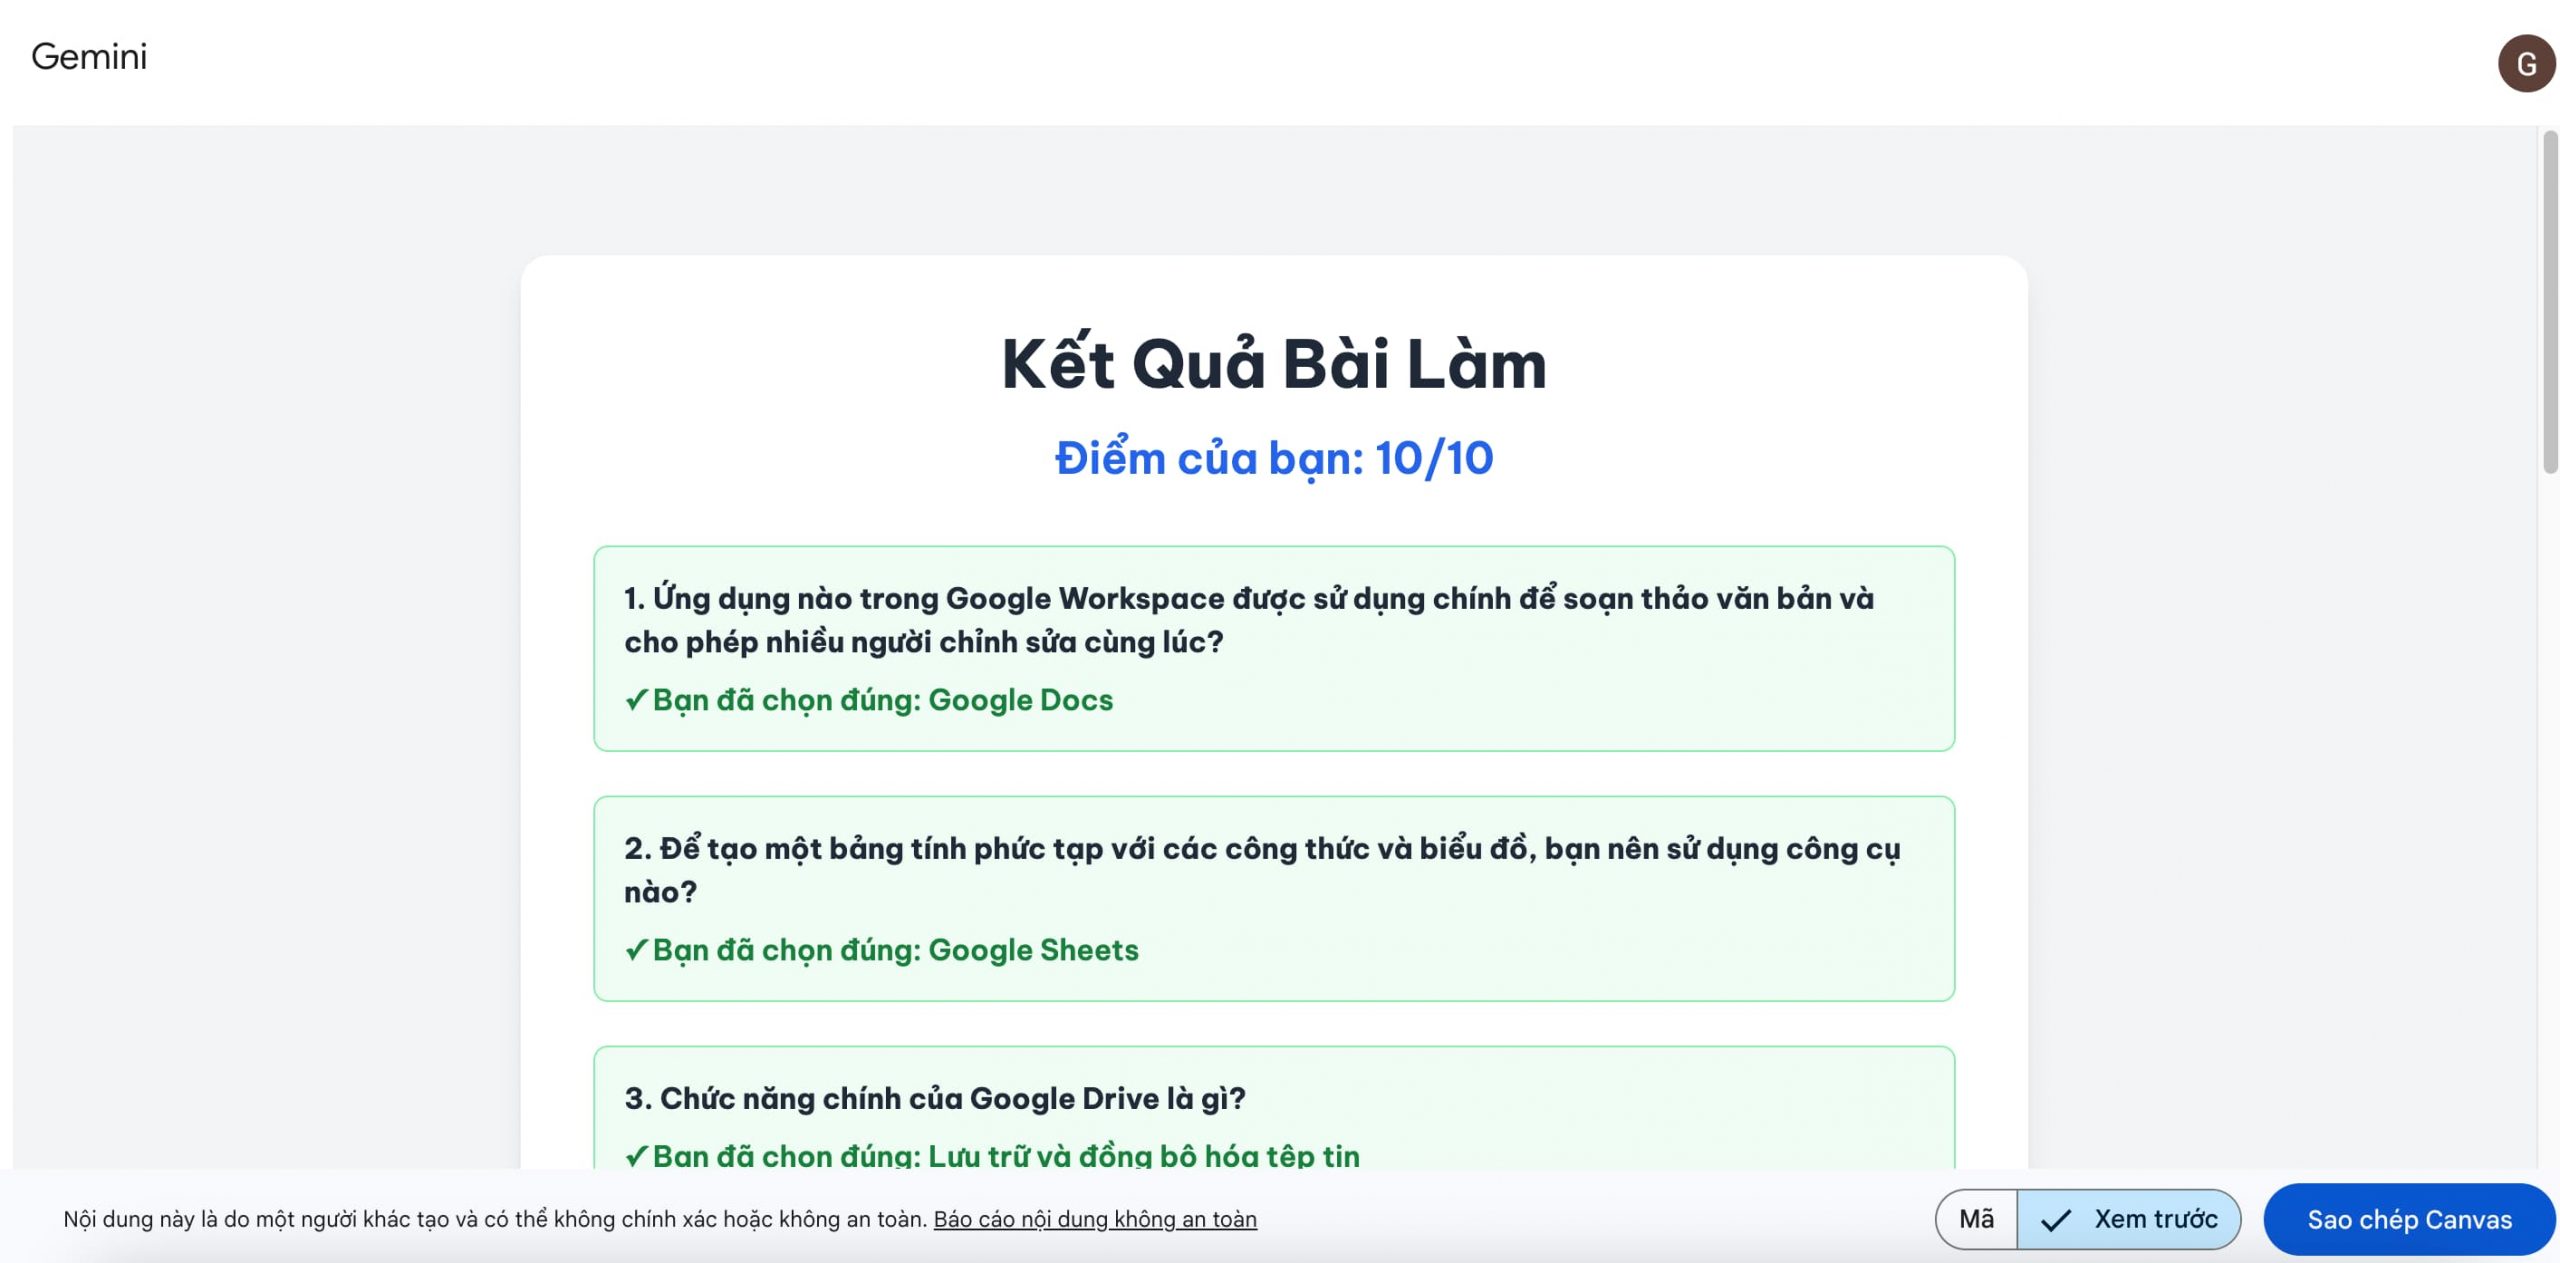Click the page vertical scrollbar thumb
2560x1263 pixels.
[x=2550, y=300]
